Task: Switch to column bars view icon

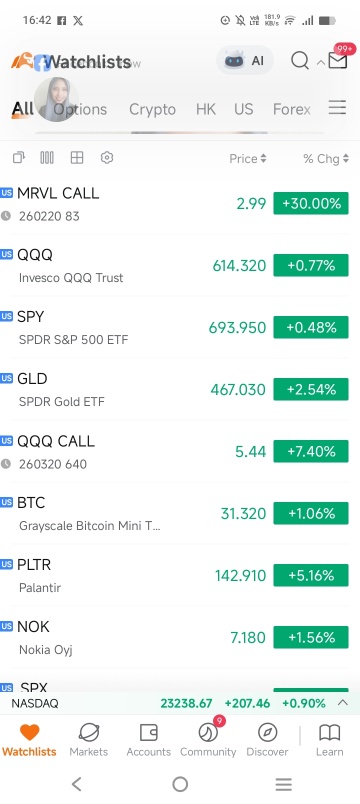Action: (x=47, y=158)
